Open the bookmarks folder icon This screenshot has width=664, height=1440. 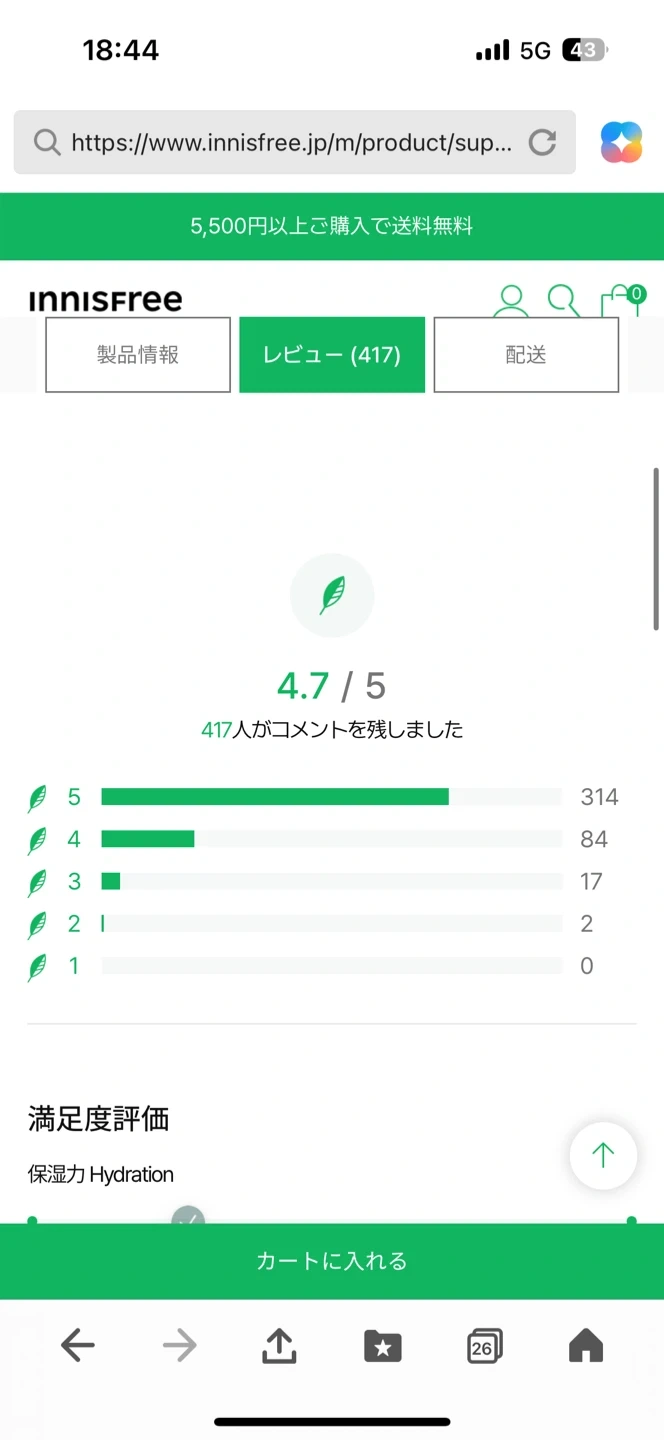click(382, 1346)
